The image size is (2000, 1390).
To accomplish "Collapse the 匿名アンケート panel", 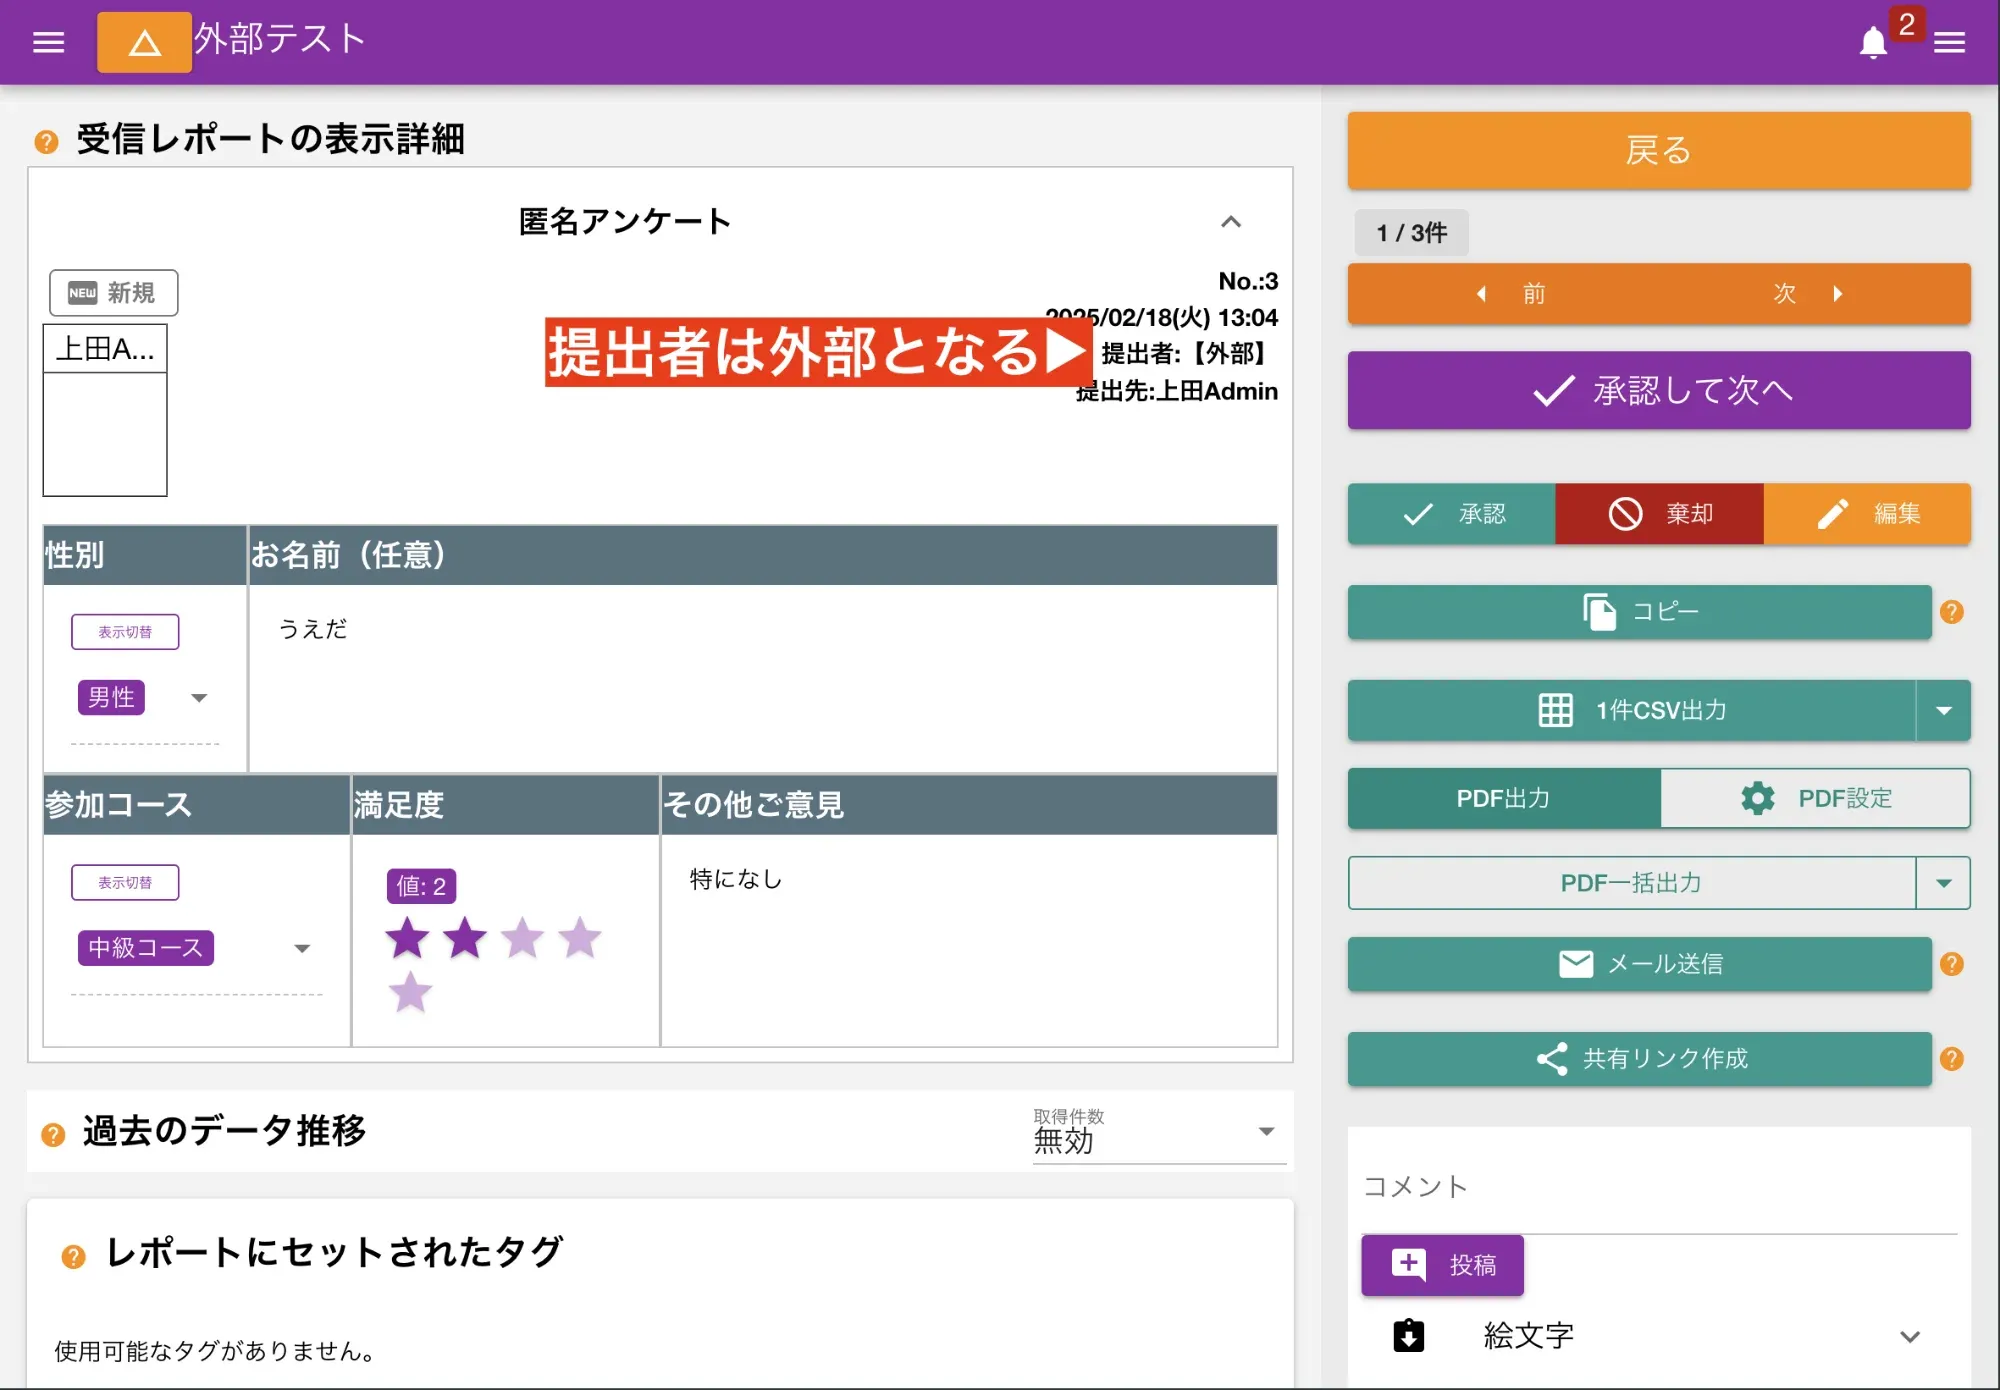I will [x=1233, y=222].
